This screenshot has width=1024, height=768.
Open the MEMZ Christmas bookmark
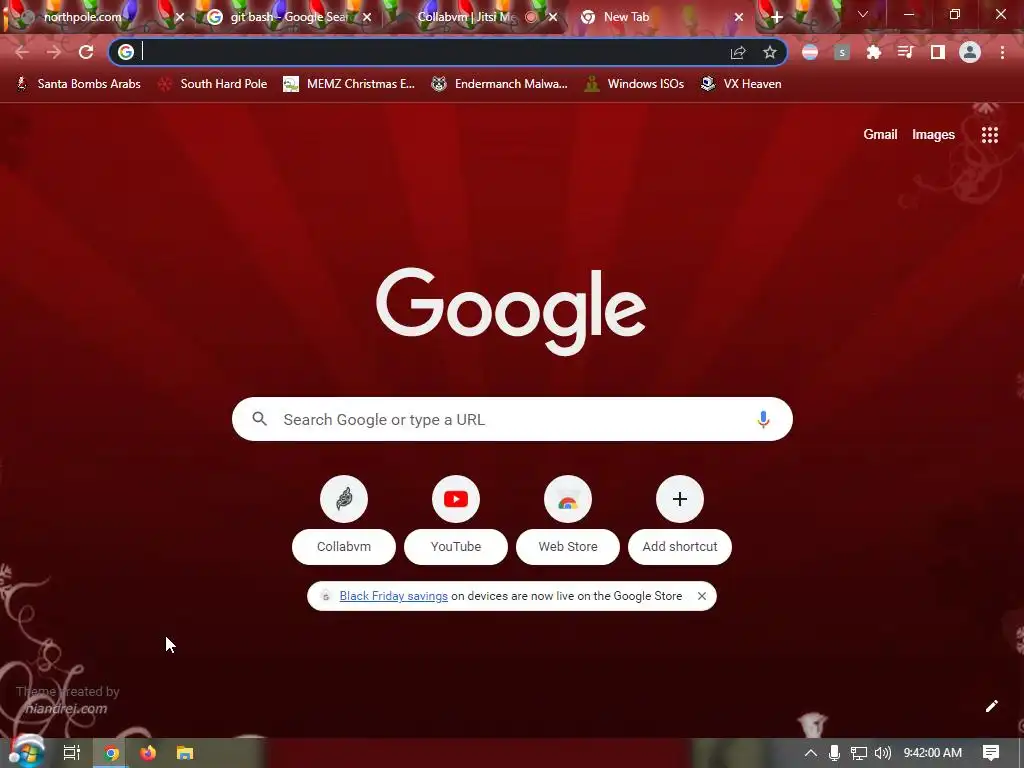[349, 84]
